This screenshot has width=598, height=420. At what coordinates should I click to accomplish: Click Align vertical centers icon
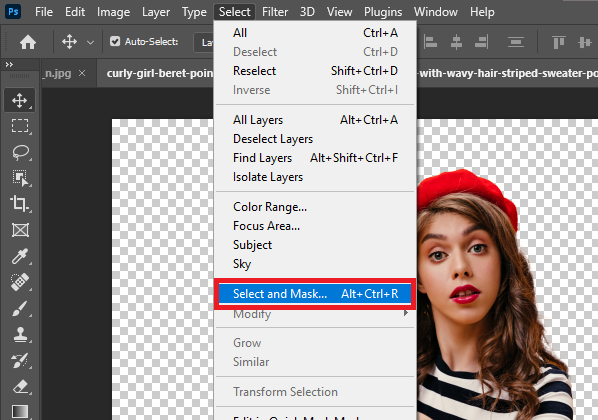[584, 42]
